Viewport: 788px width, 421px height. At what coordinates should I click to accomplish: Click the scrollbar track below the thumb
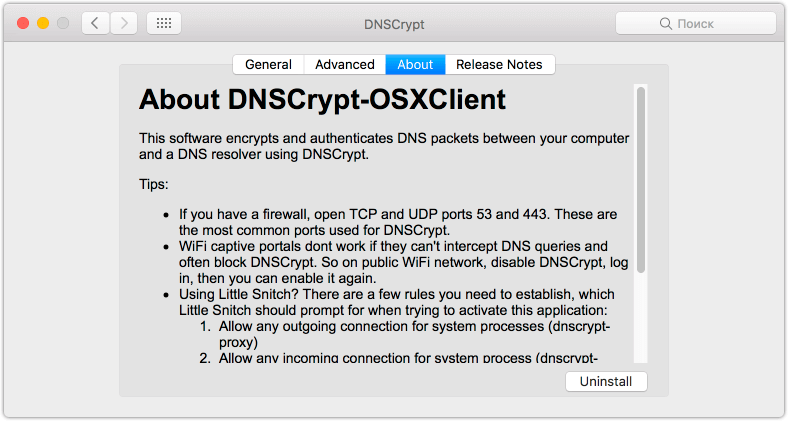641,318
